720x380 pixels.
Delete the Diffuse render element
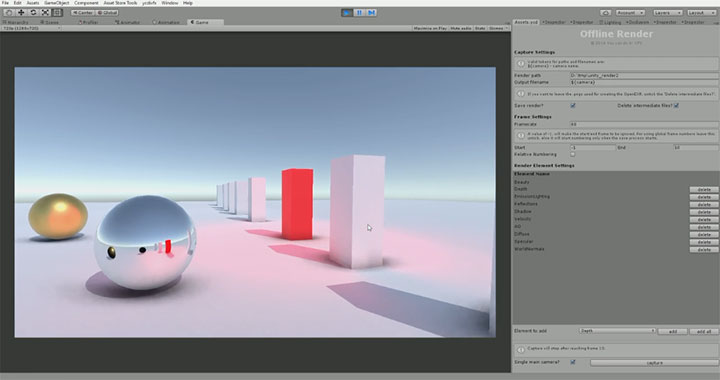(x=704, y=235)
